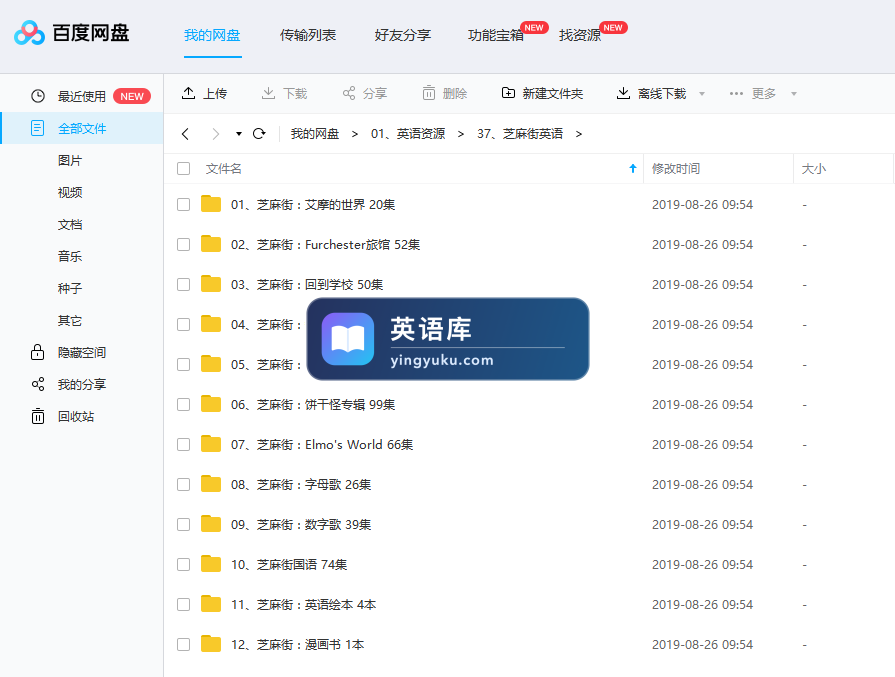Click the folder icon of 07 Elmo's World
895x677 pixels.
211,444
